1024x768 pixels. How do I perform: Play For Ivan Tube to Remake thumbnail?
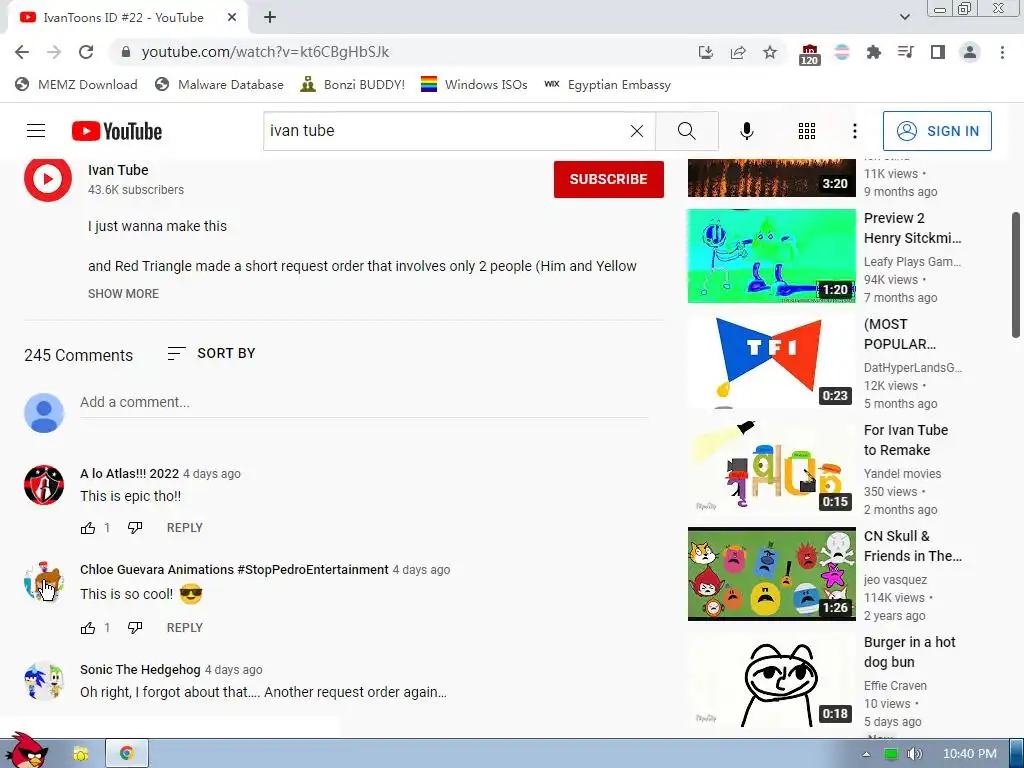[x=771, y=468]
